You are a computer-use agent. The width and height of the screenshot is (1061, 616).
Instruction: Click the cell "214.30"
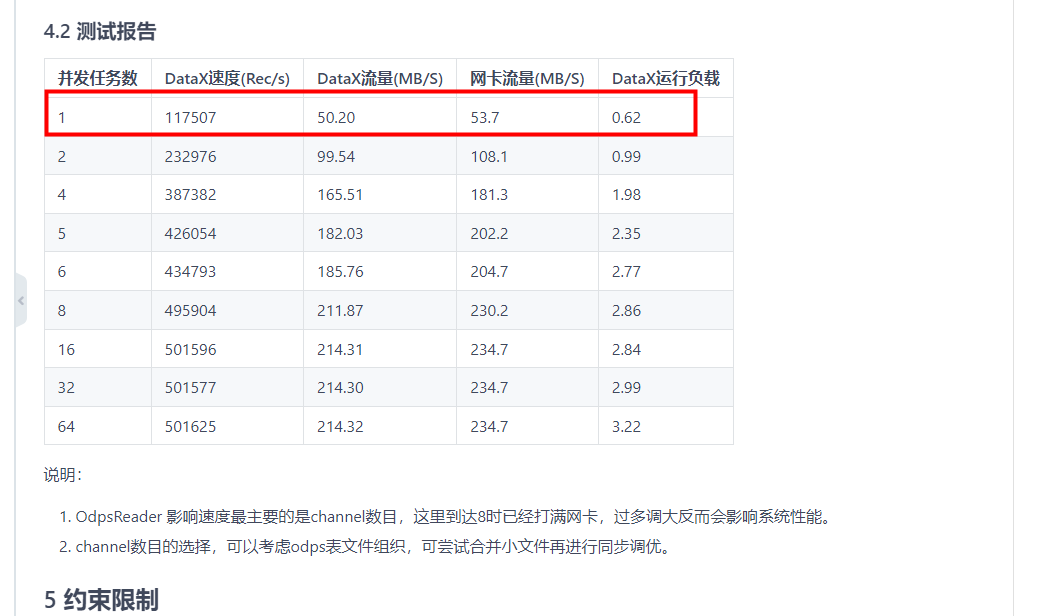[x=380, y=387]
